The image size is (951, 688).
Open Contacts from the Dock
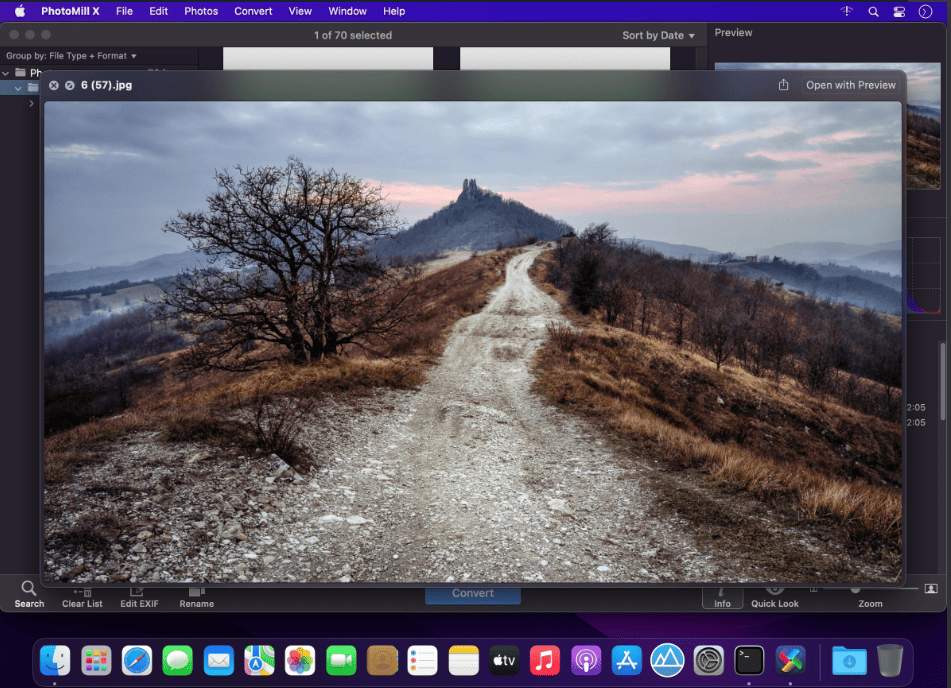381,660
